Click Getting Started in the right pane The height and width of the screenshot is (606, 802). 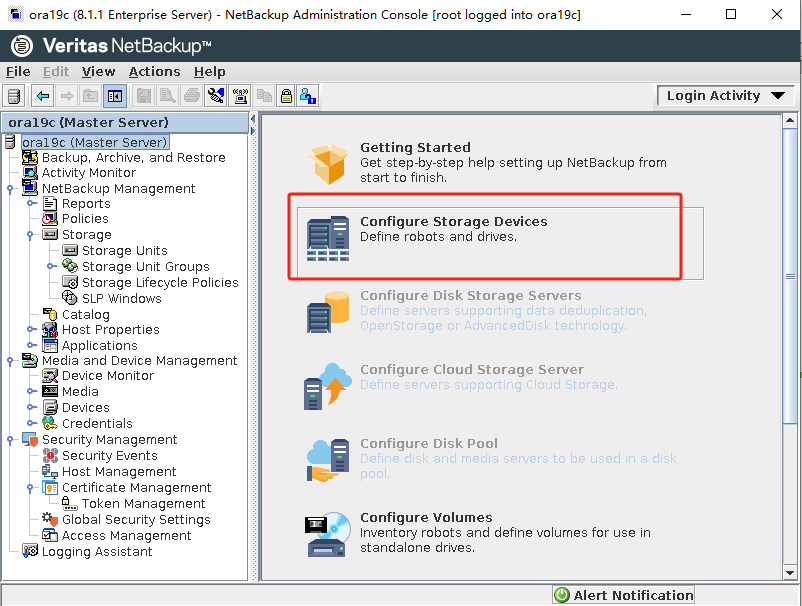[415, 147]
